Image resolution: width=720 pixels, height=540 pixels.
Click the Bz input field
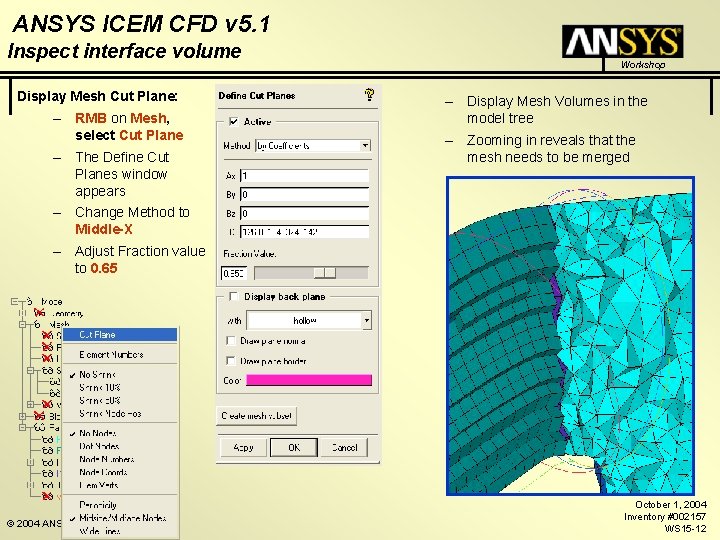(x=304, y=214)
